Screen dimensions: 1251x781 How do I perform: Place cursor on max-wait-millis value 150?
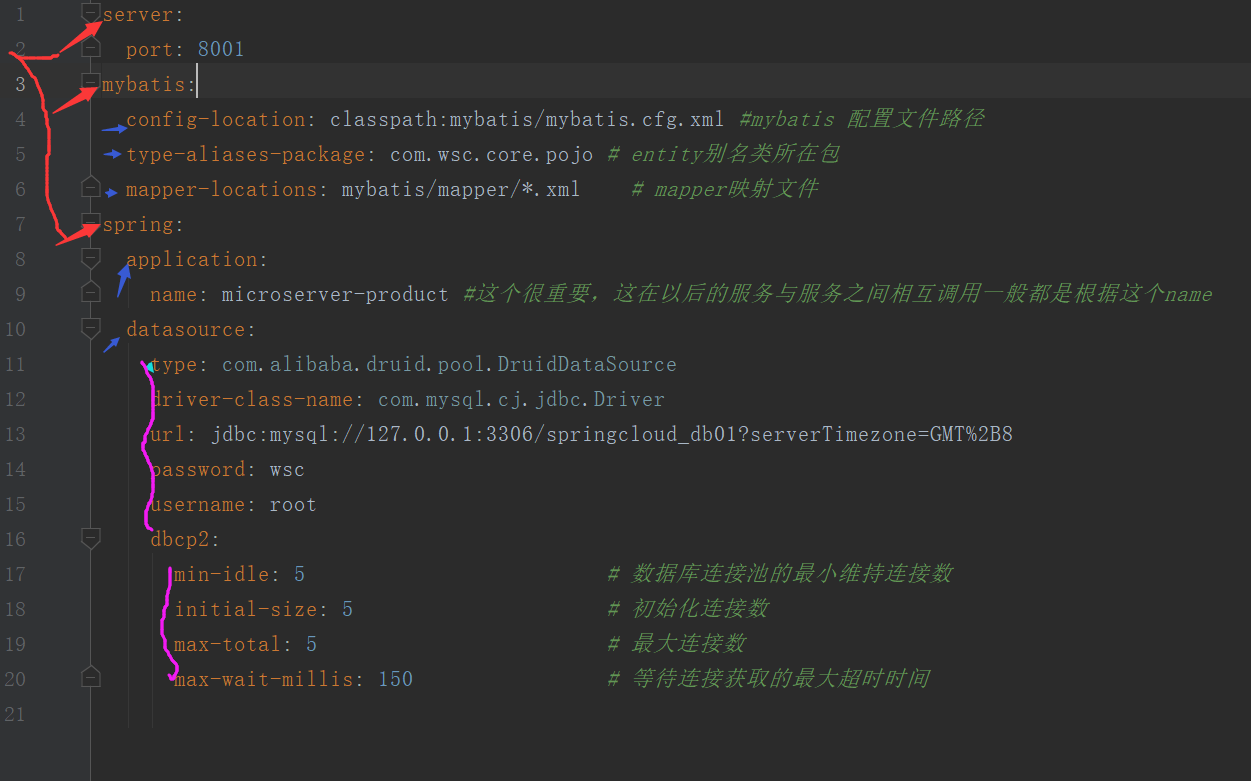pos(395,679)
